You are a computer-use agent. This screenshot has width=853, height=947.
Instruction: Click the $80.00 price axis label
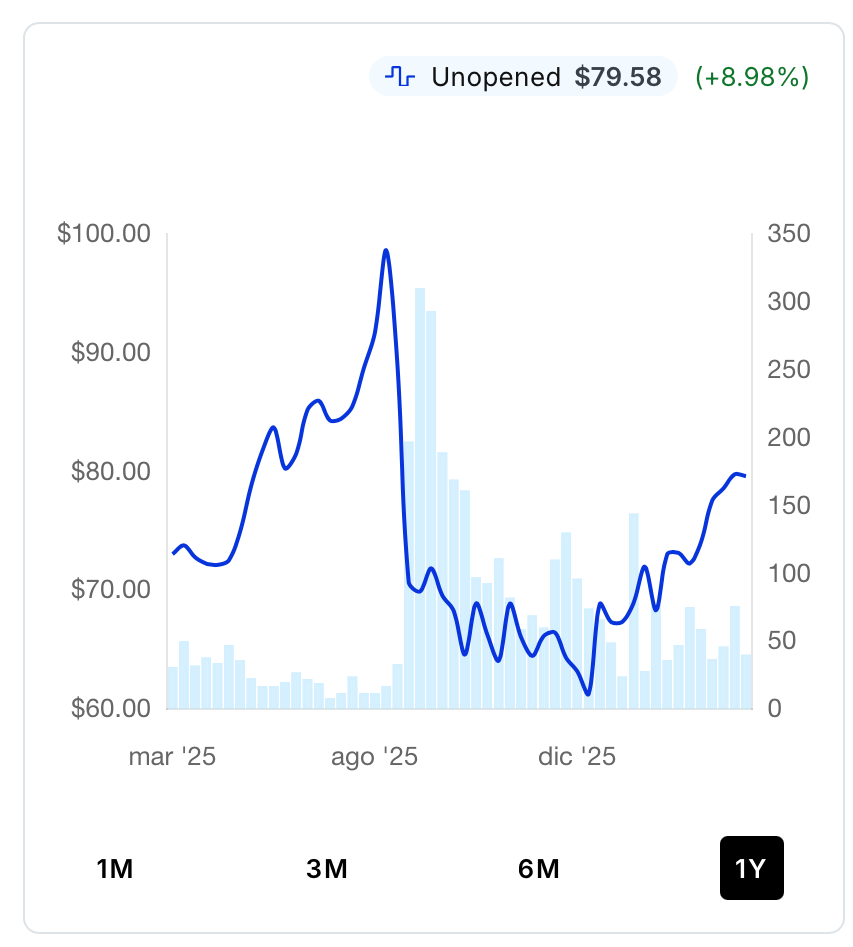tap(111, 471)
